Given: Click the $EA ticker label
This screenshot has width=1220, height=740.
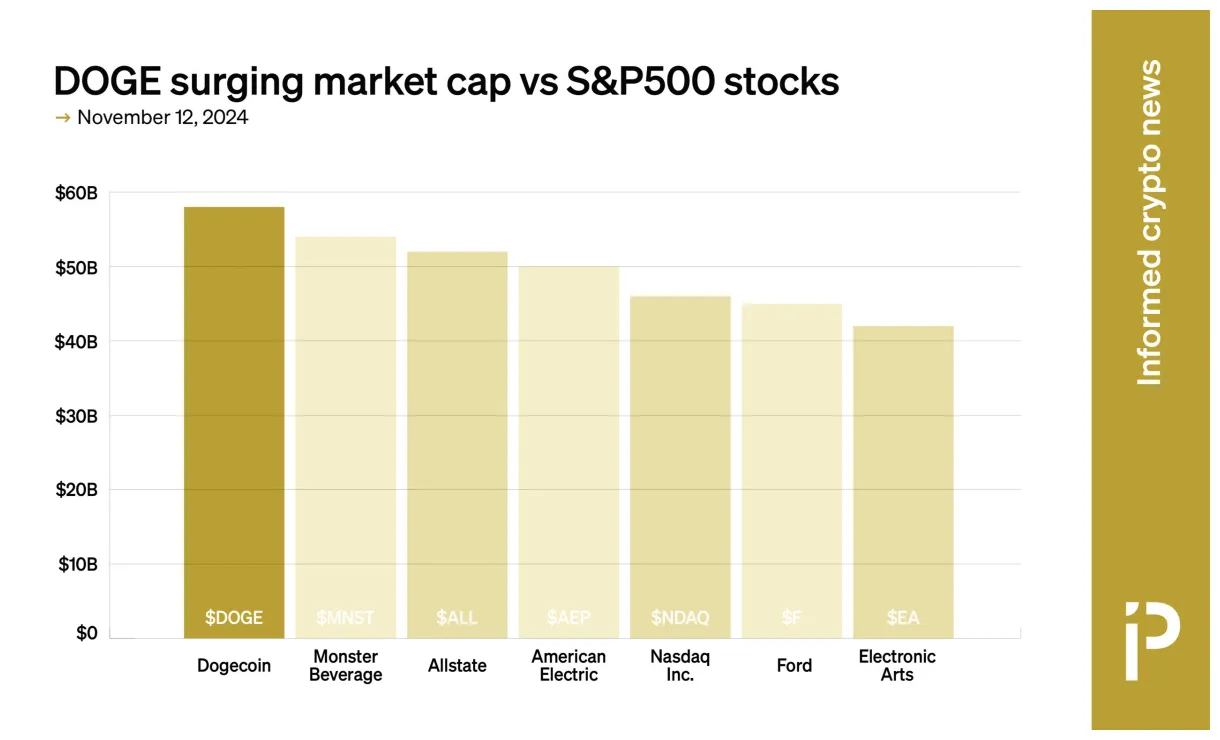Looking at the screenshot, I should 903,618.
